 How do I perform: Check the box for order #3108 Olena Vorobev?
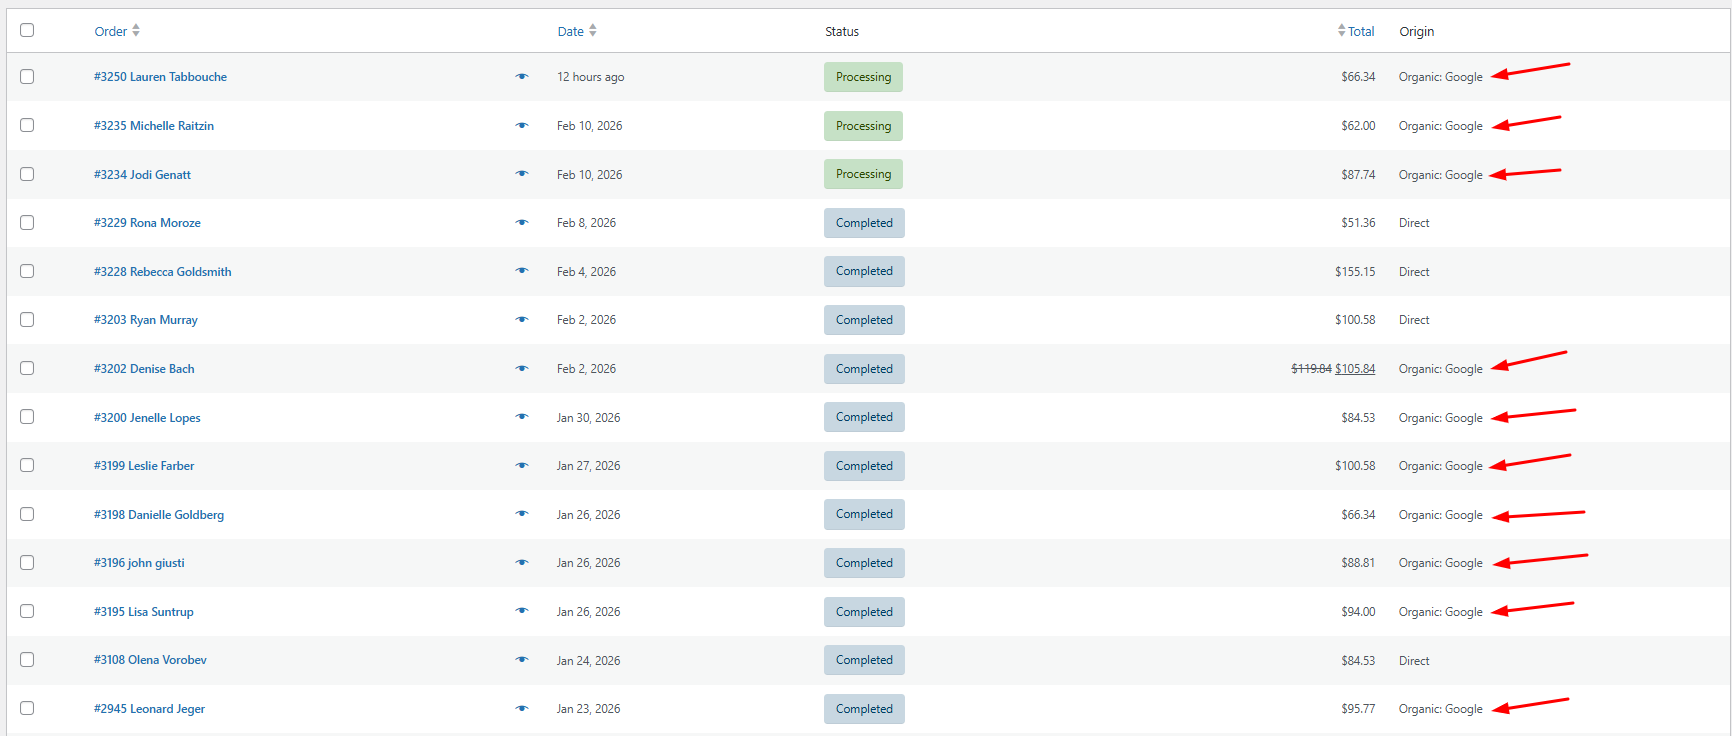27,660
